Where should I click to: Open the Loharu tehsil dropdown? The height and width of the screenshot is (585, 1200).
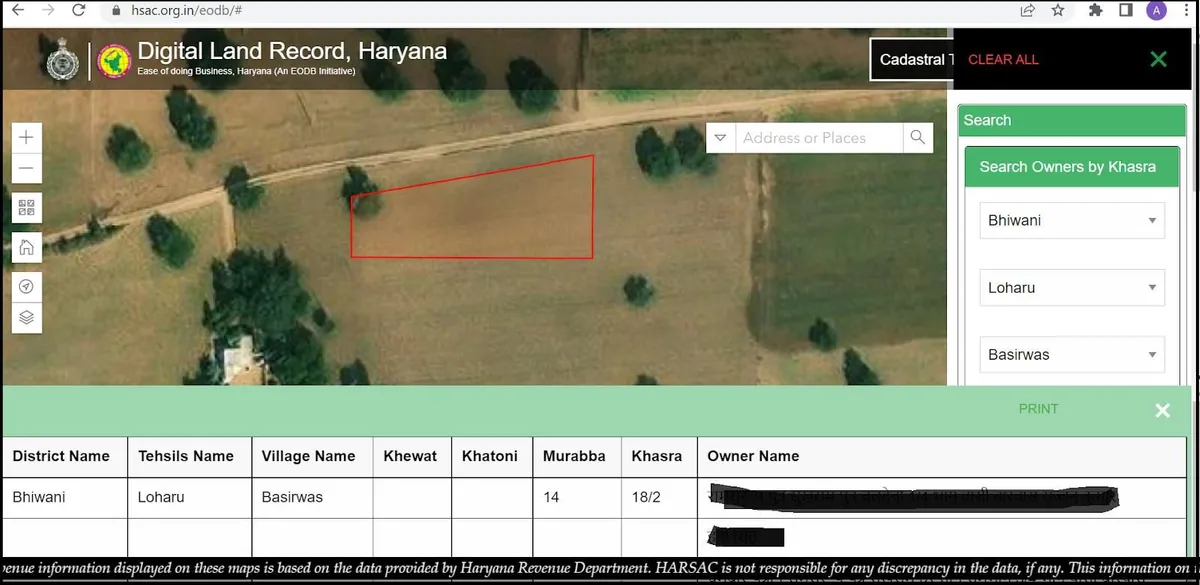(x=1071, y=287)
